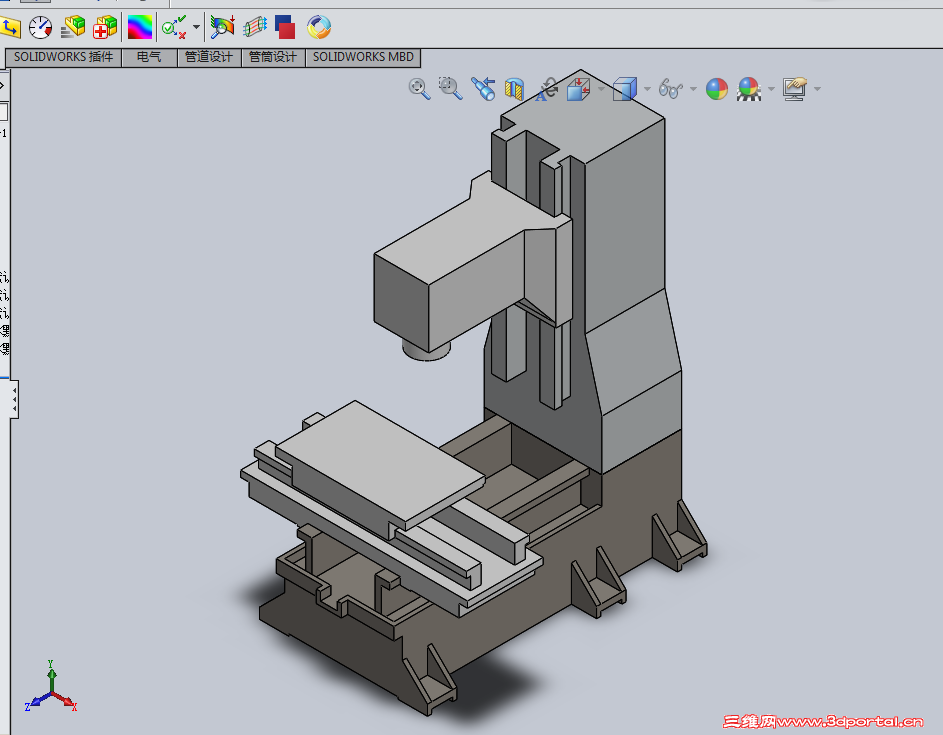The image size is (943, 735).
Task: Click the red X axis of triad
Action: [x=65, y=701]
